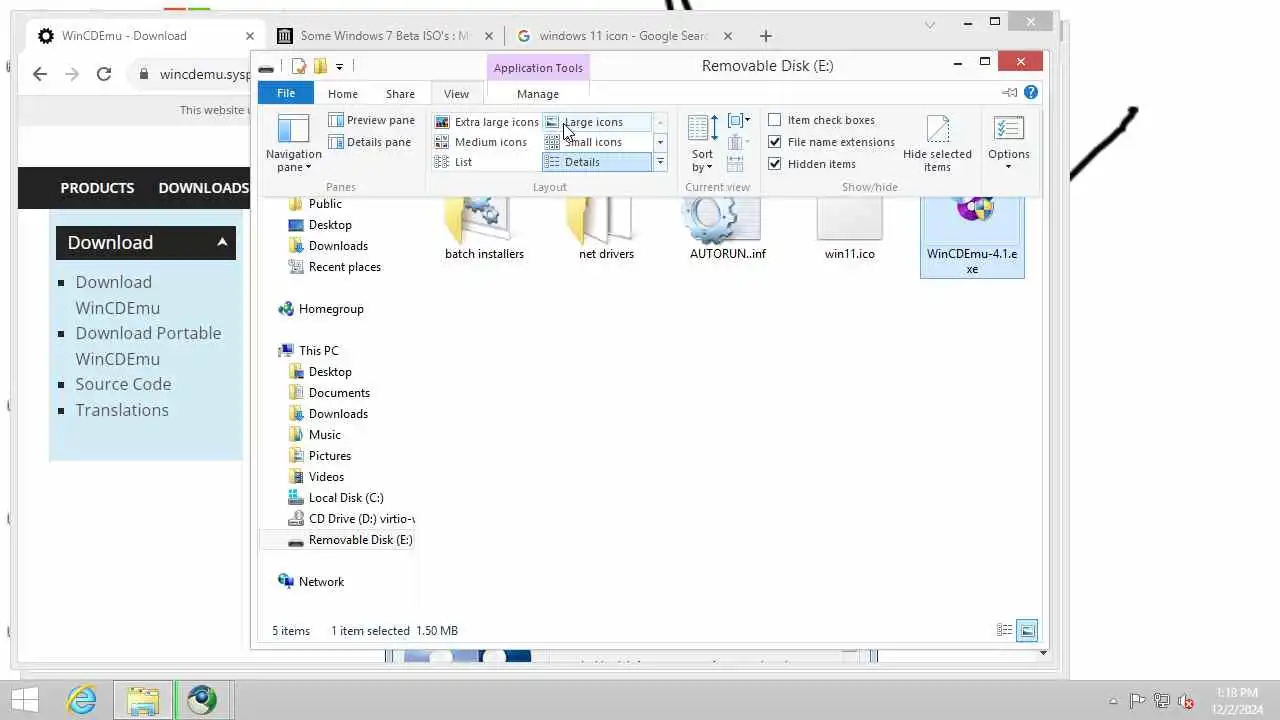Switch to large thumbnails via status bar icon
The height and width of the screenshot is (720, 1280).
1027,630
